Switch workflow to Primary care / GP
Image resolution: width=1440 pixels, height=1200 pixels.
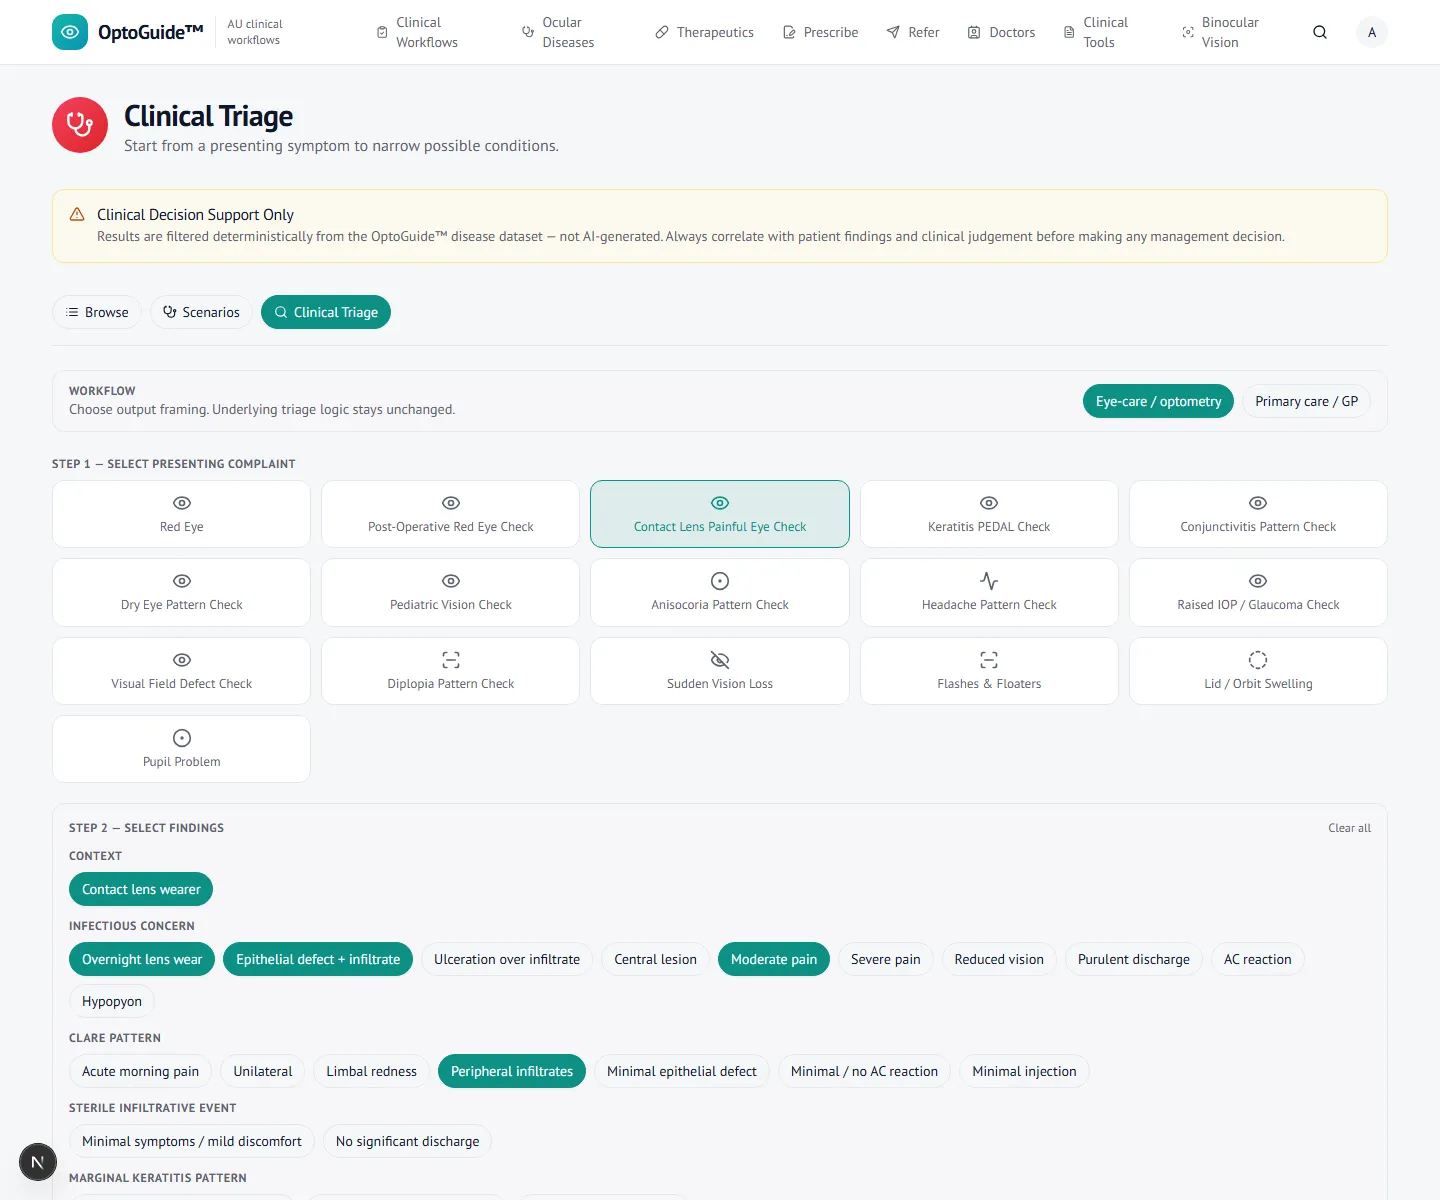pos(1306,401)
